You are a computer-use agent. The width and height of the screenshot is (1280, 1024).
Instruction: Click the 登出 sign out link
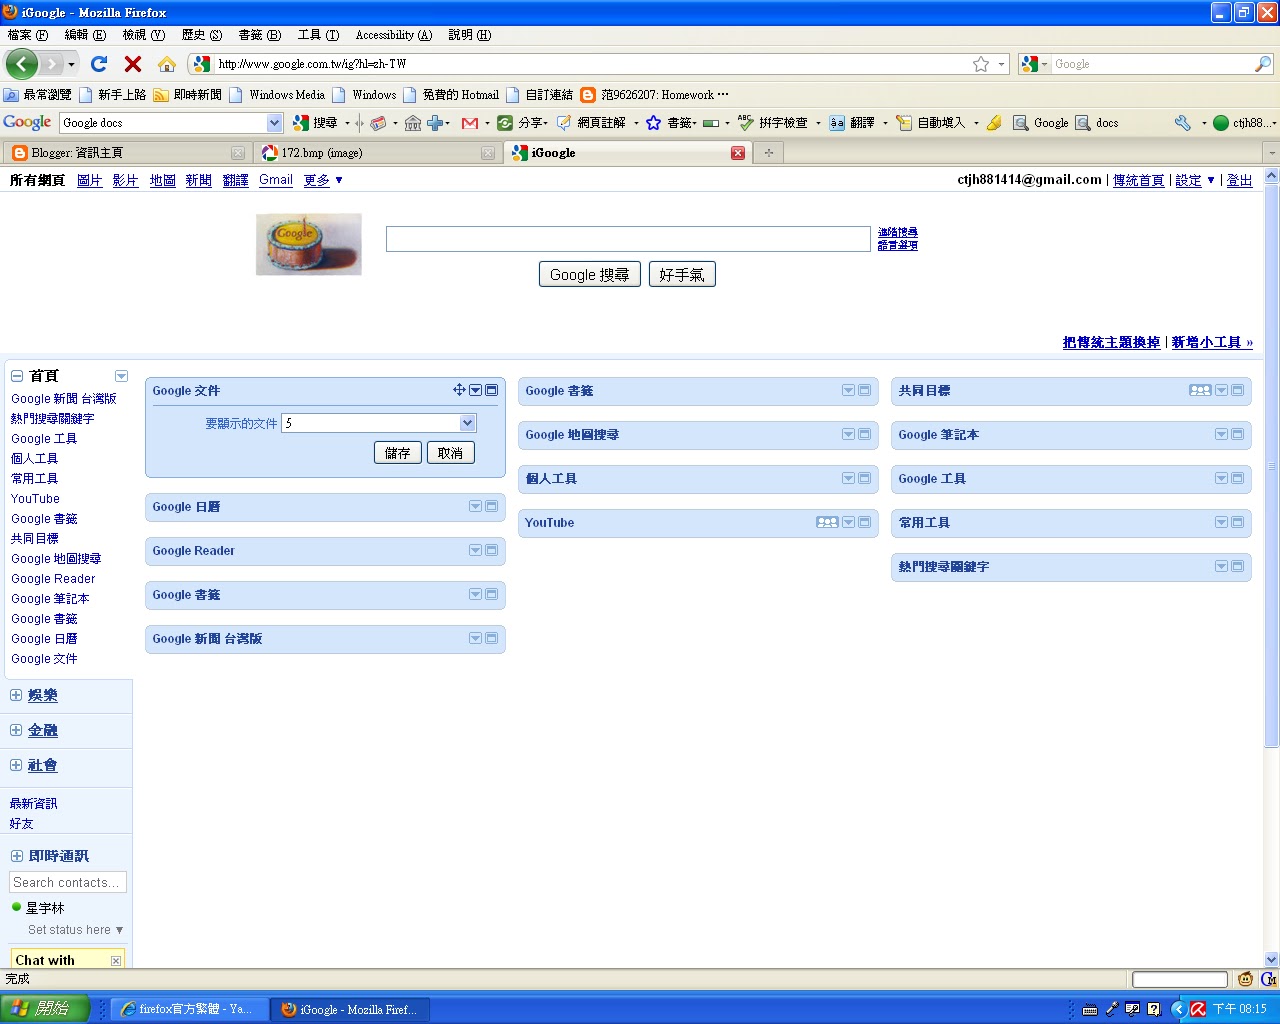1239,180
